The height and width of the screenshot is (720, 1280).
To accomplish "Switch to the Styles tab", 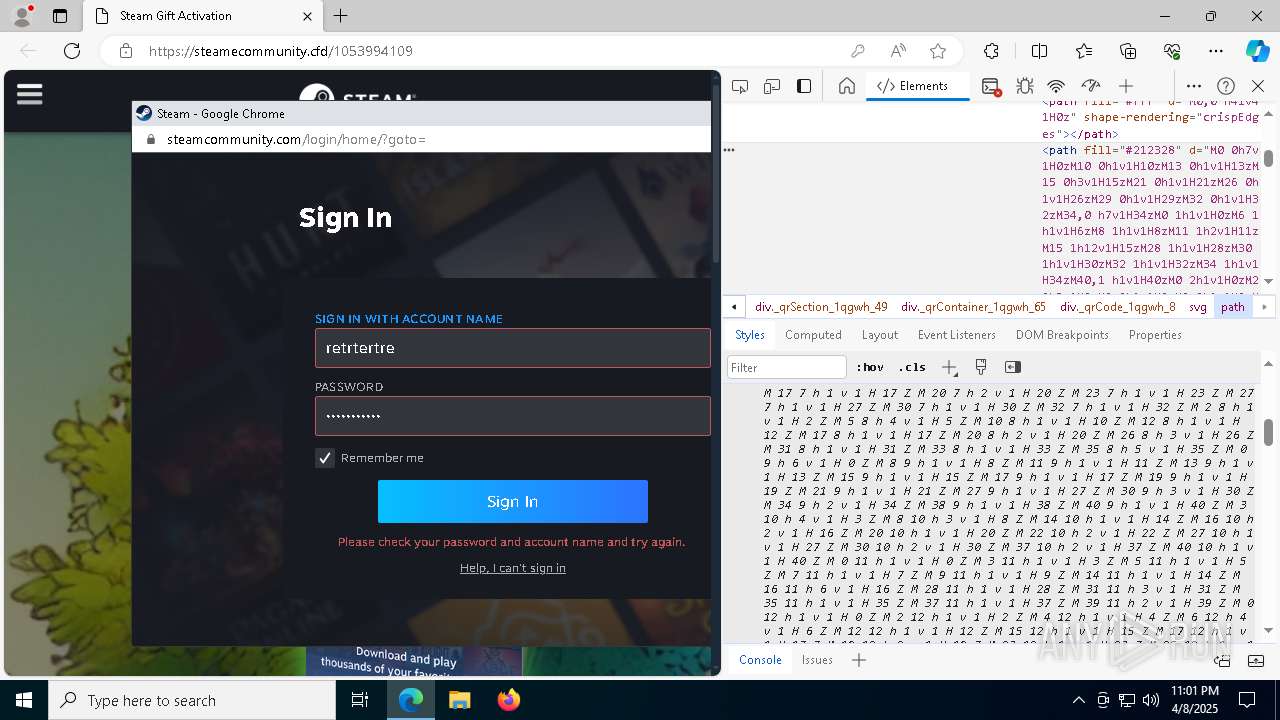I will click(749, 335).
